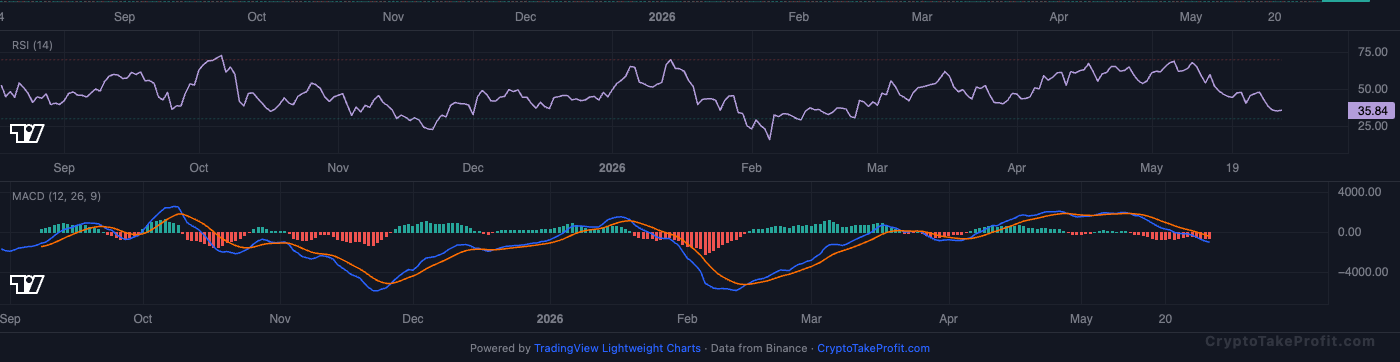Click the 19 date label on the RSI time axis
Viewport: 1400px width, 362px height.
click(1232, 168)
